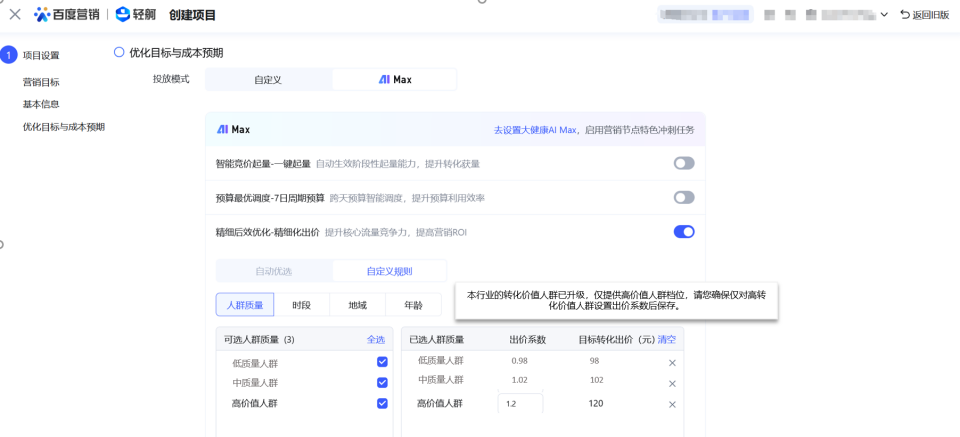The height and width of the screenshot is (437, 960).
Task: Select the time period tab
Action: [301, 305]
